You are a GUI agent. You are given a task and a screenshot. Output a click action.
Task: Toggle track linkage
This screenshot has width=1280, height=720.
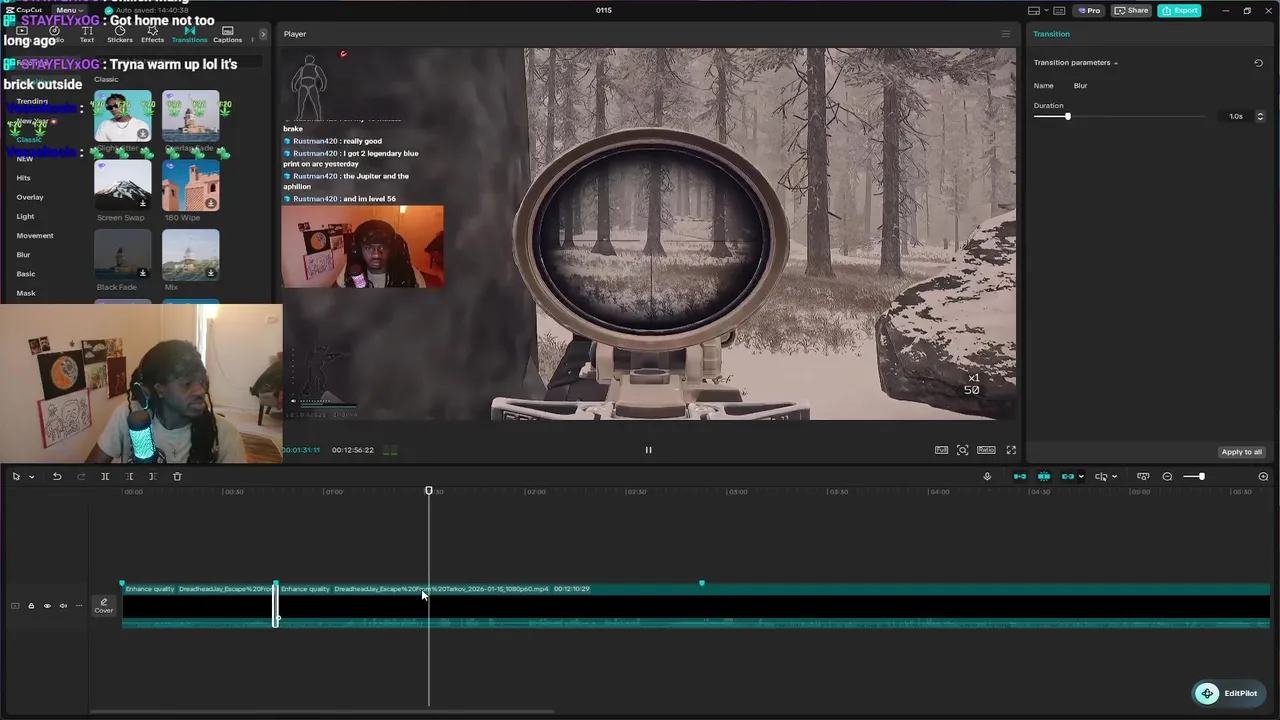click(1067, 477)
